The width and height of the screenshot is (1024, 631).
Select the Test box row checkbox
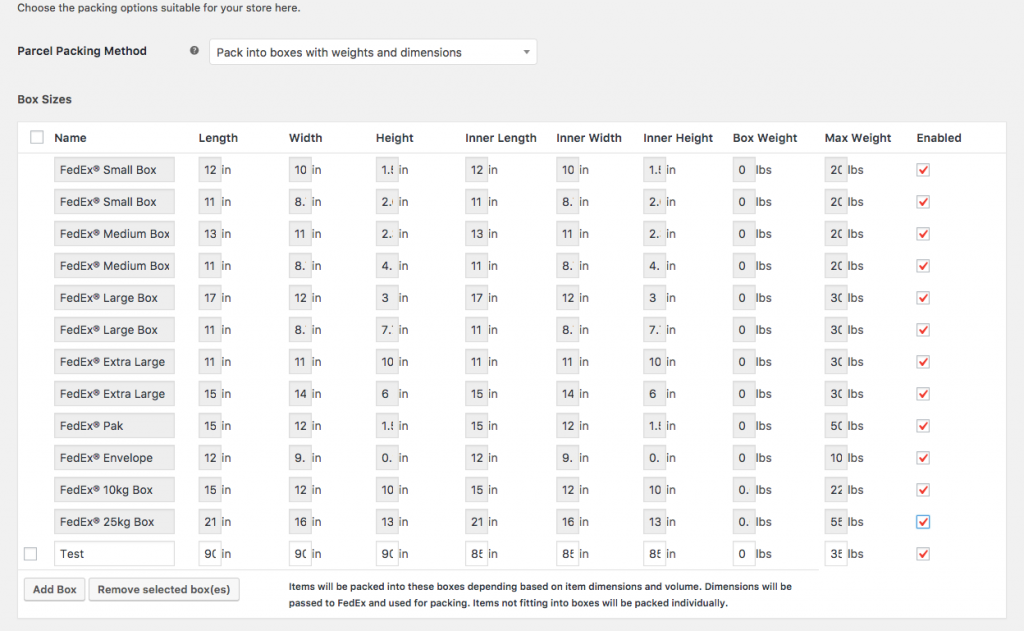(31, 554)
